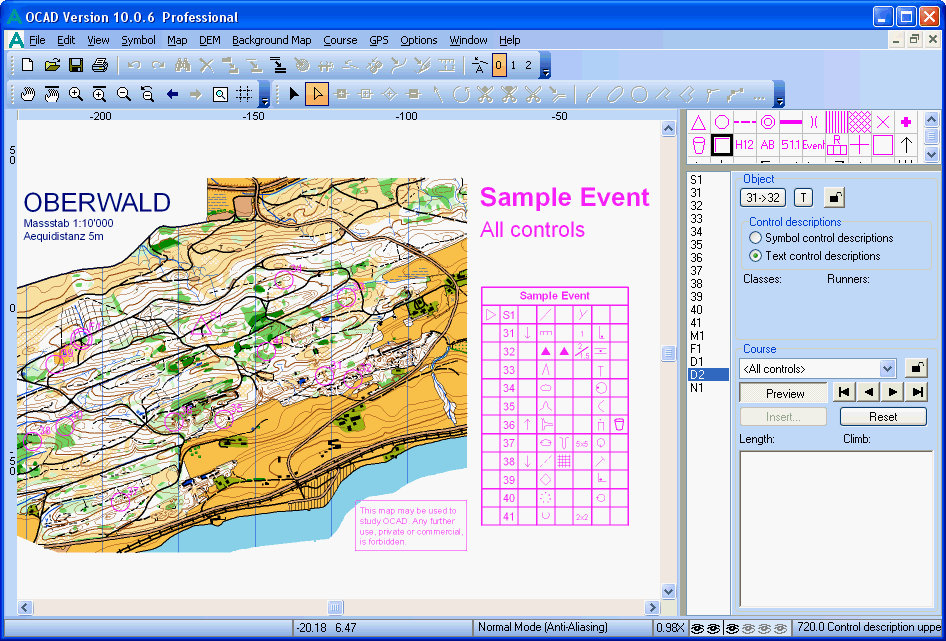Click the Save file icon
Screen dimensions: 946x641
76,66
